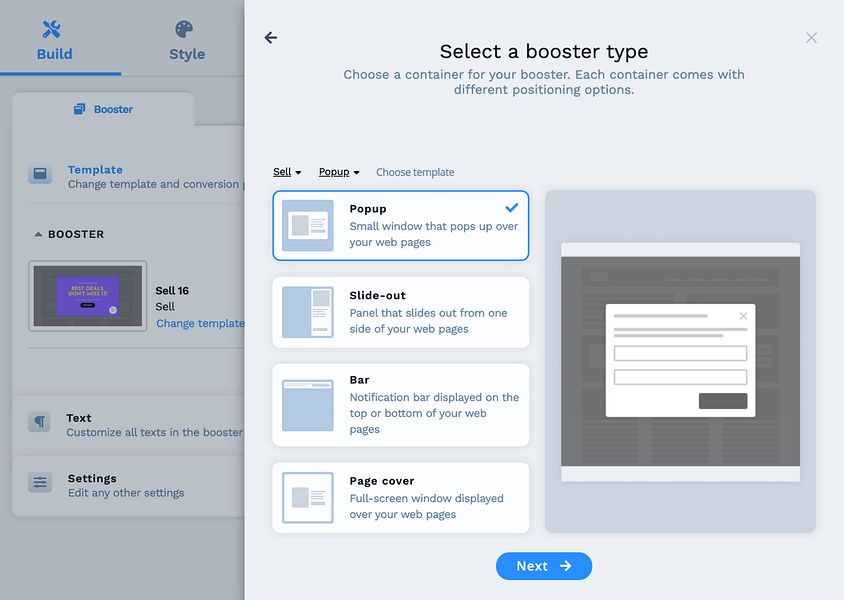Image resolution: width=844 pixels, height=600 pixels.
Task: Click 'Full-screen window displayed' description
Action: pos(427,506)
